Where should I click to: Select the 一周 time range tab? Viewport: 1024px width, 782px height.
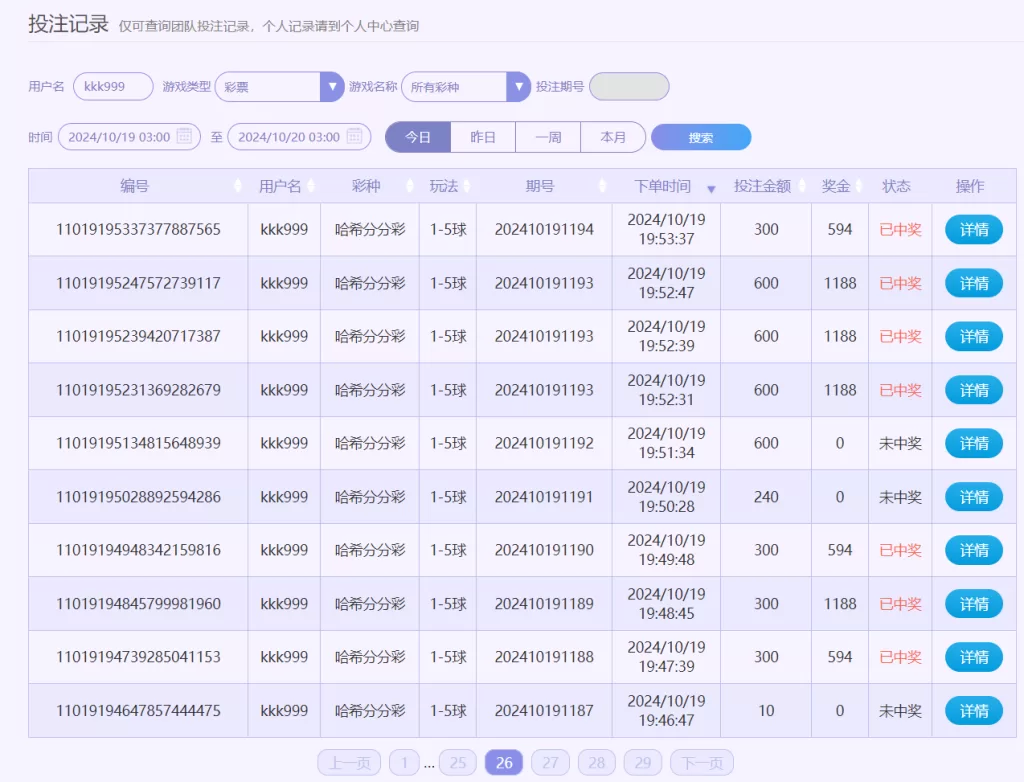click(548, 137)
